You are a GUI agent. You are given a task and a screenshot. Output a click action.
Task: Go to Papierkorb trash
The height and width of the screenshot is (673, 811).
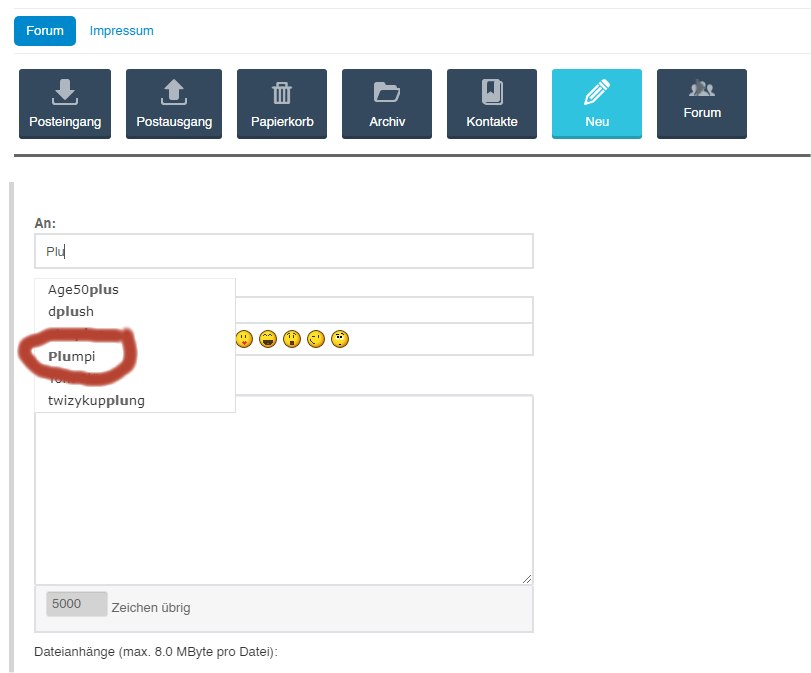tap(281, 104)
